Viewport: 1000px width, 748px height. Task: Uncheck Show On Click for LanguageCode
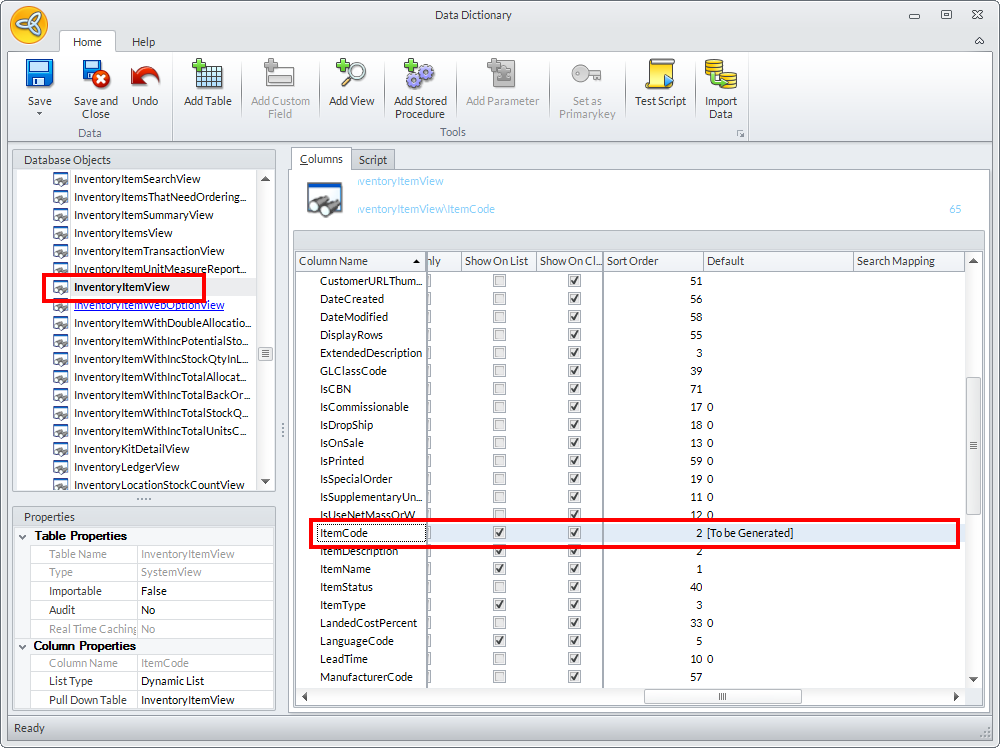click(574, 641)
